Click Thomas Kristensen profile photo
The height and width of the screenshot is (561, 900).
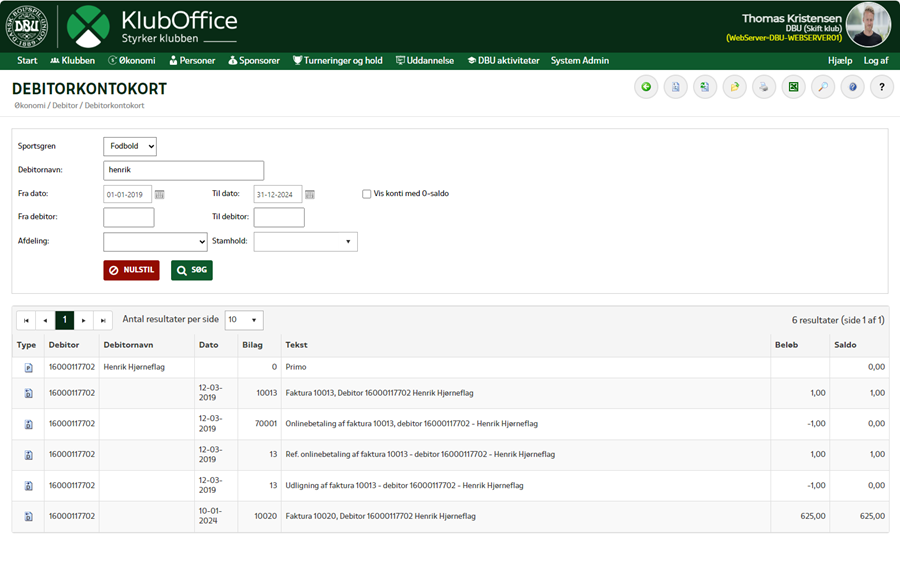868,25
